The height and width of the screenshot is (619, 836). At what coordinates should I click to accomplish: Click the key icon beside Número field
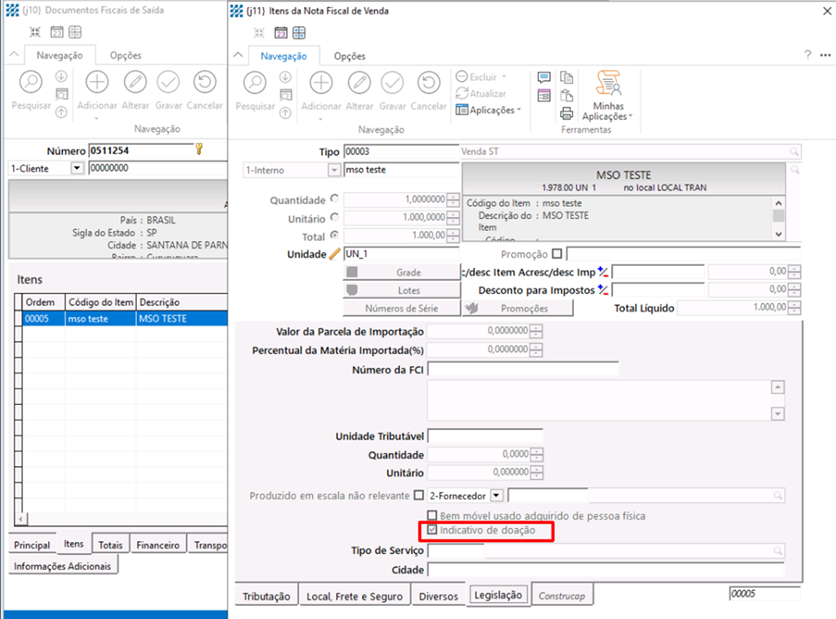pos(199,150)
